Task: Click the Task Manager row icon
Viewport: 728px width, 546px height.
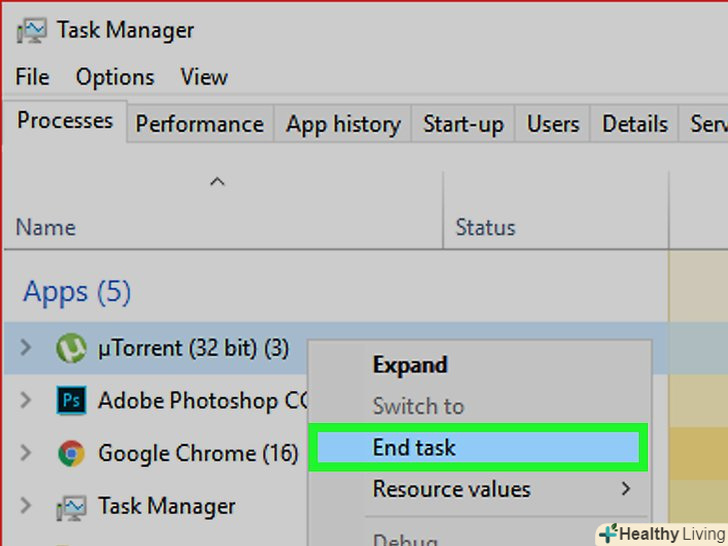Action: 71,507
